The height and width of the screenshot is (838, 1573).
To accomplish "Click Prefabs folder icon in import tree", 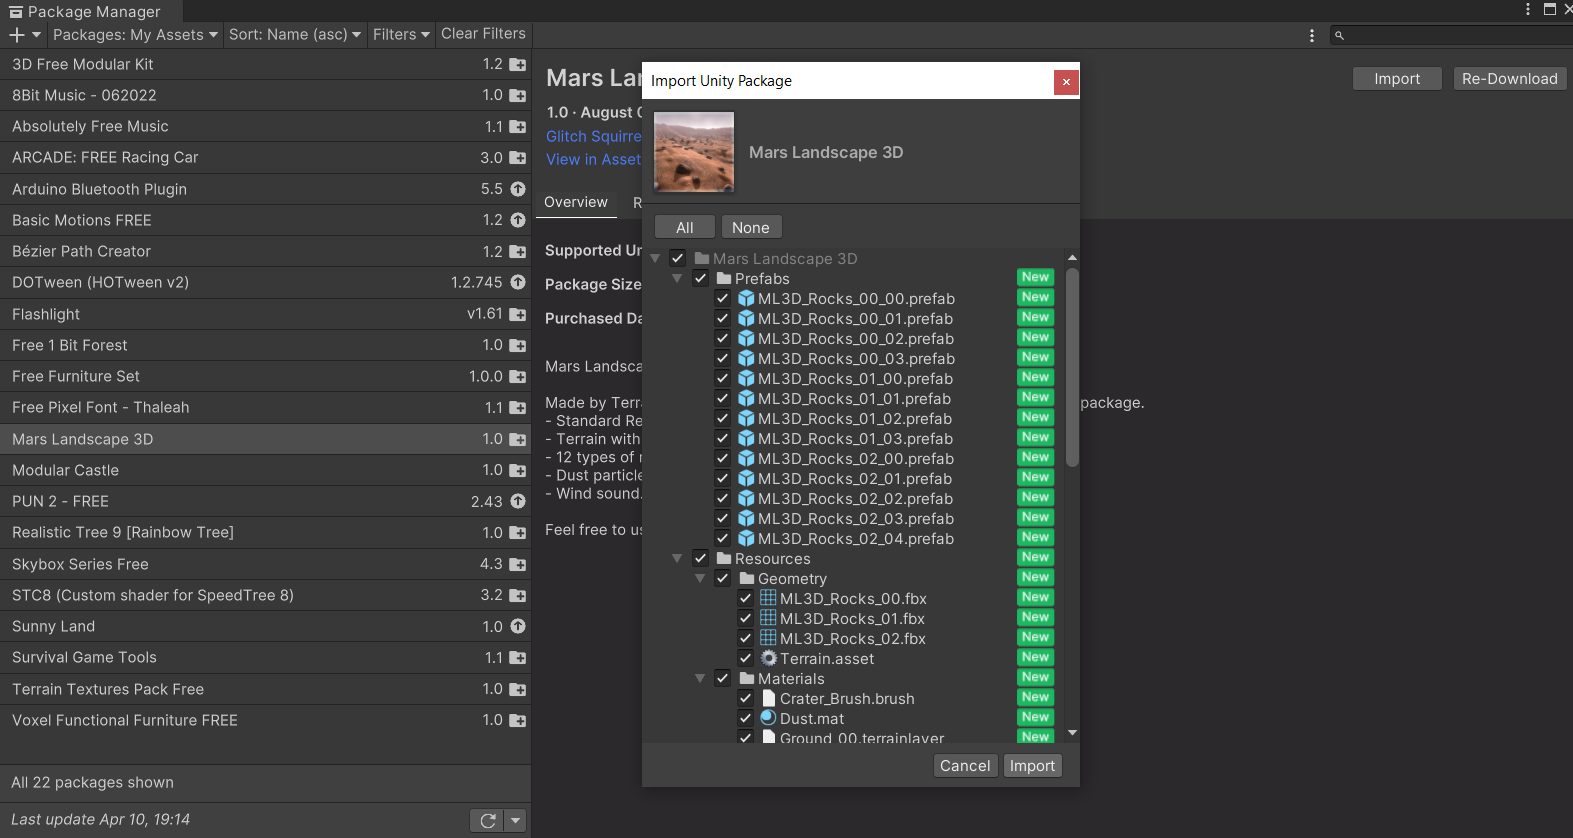I will 724,278.
